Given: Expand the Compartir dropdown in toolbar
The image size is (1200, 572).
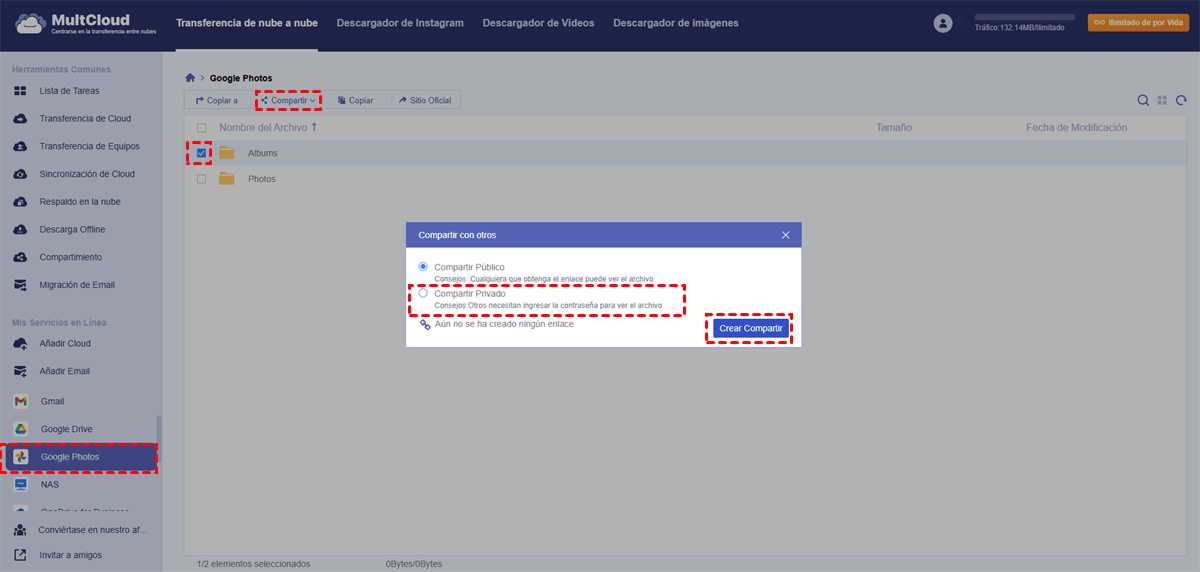Looking at the screenshot, I should click(288, 100).
